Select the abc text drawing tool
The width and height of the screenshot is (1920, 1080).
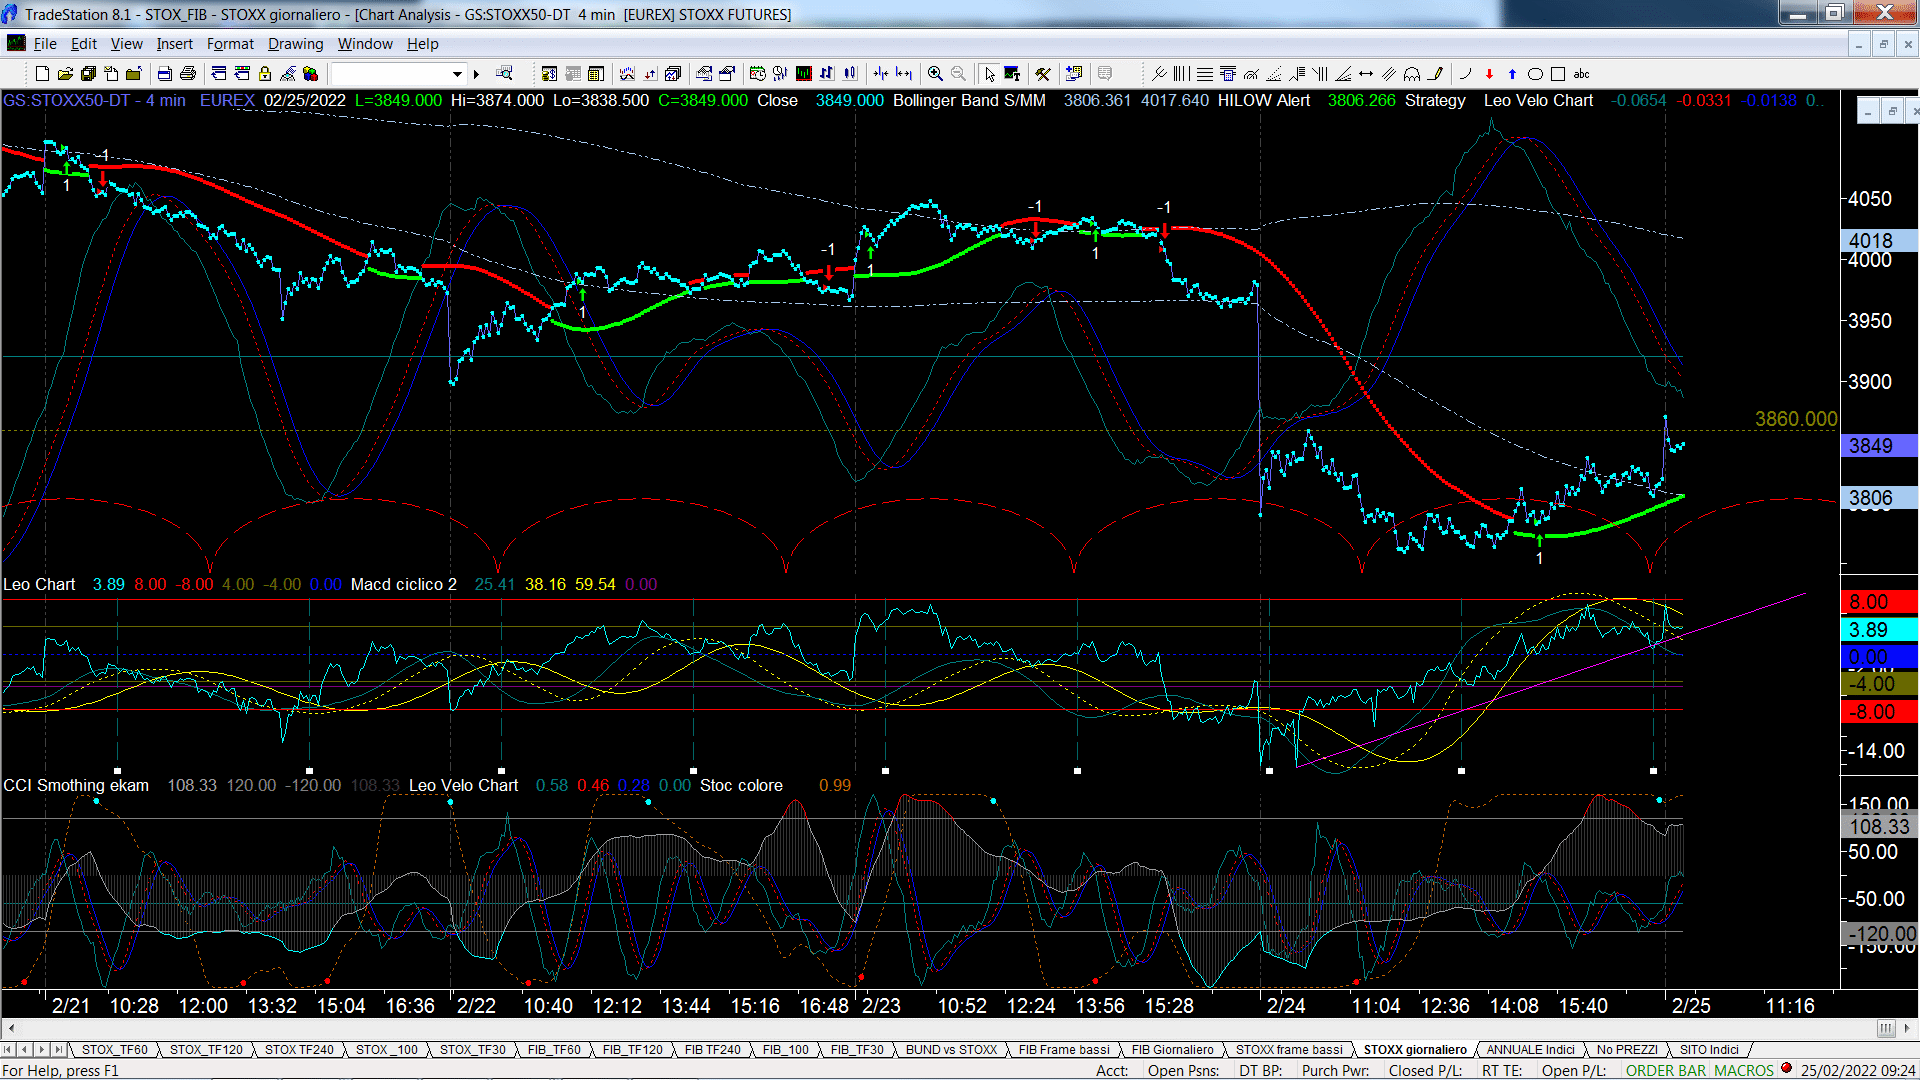point(1581,74)
